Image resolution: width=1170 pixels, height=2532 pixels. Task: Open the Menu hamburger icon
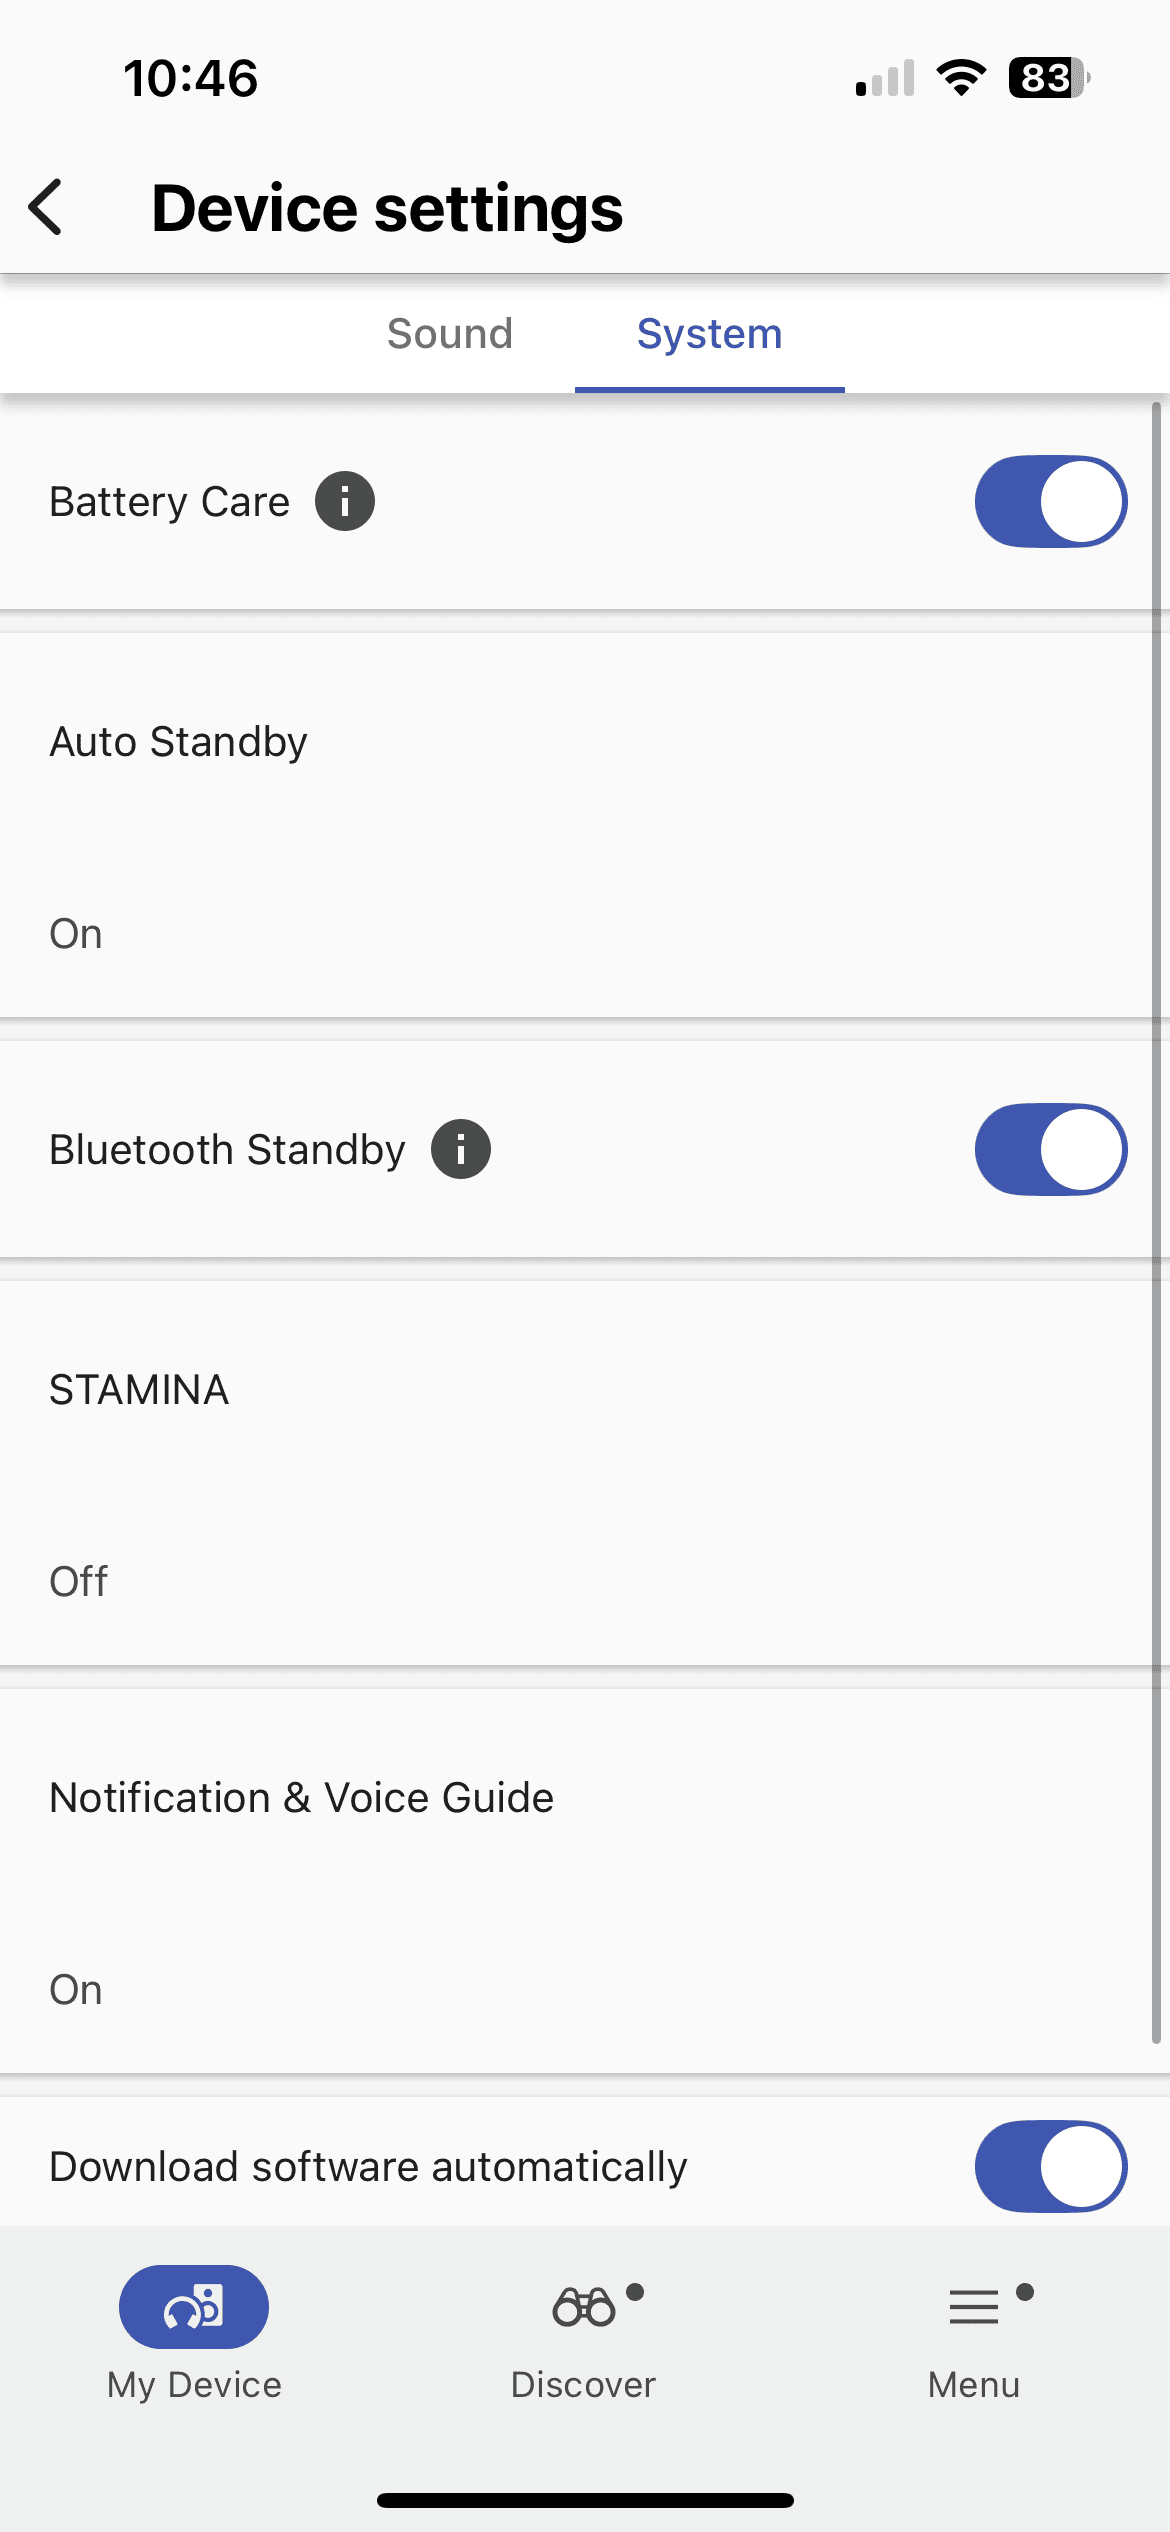[x=974, y=2306]
